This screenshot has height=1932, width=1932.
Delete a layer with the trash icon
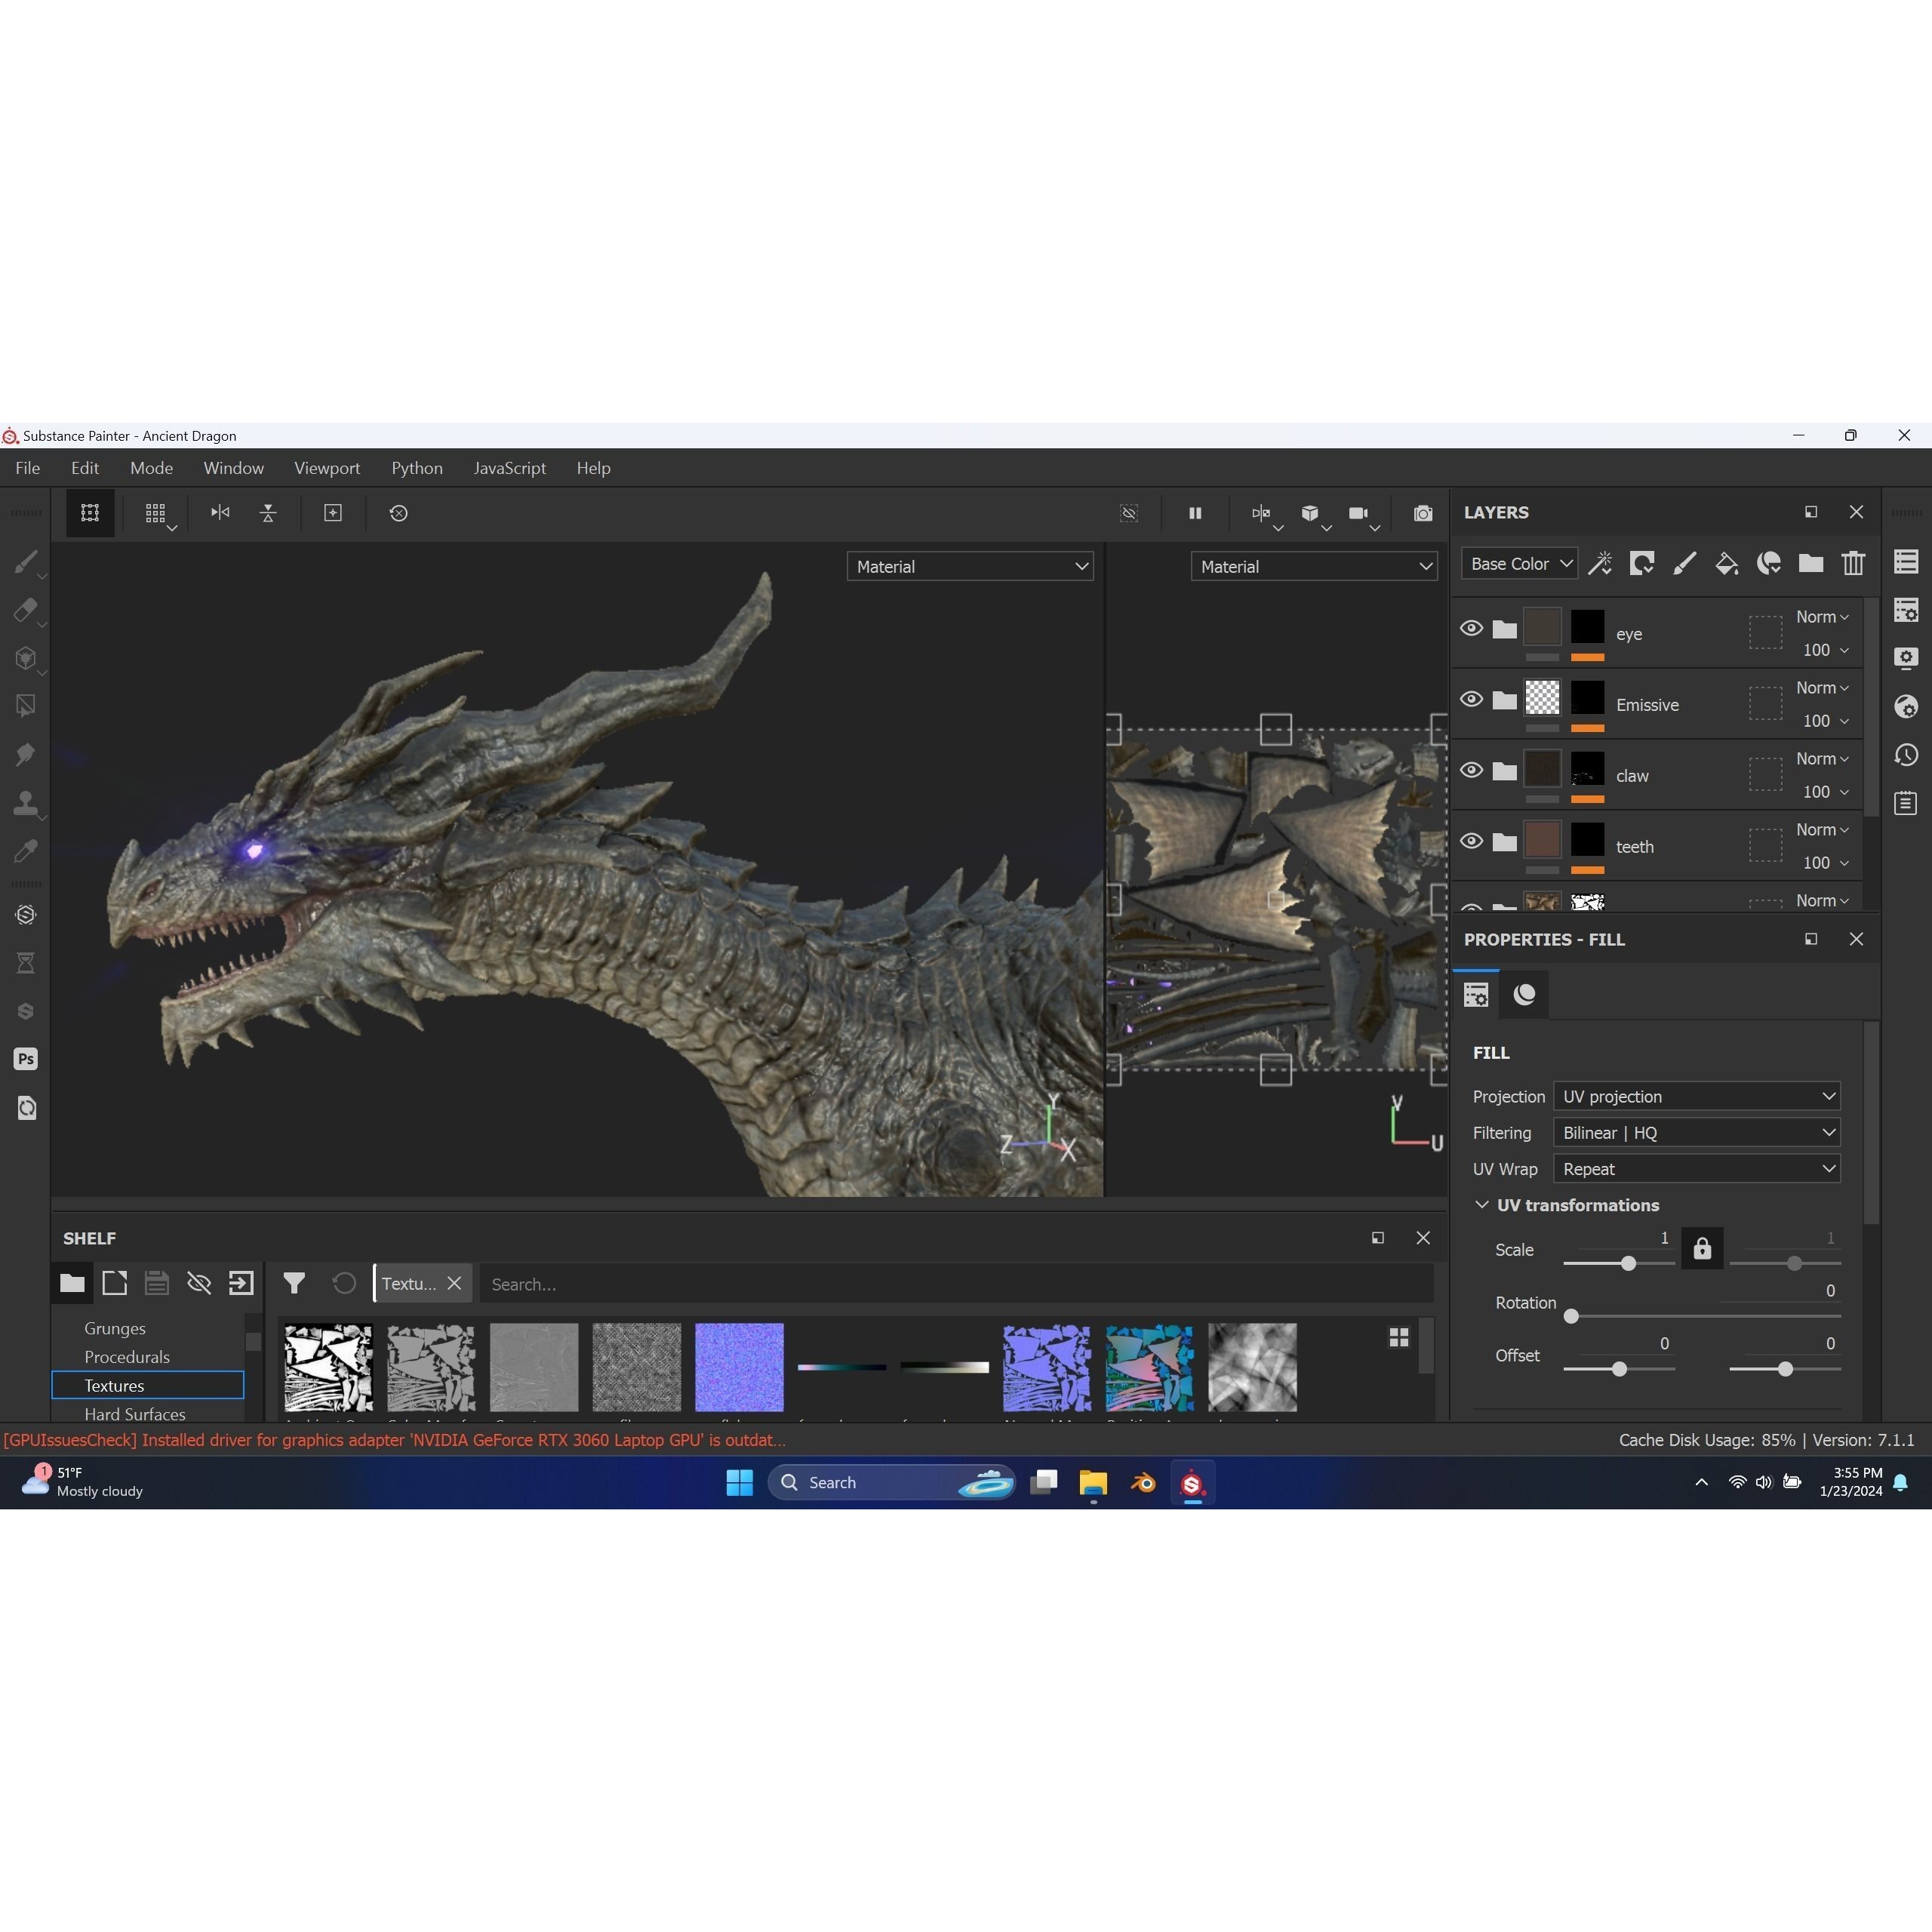click(x=1852, y=564)
